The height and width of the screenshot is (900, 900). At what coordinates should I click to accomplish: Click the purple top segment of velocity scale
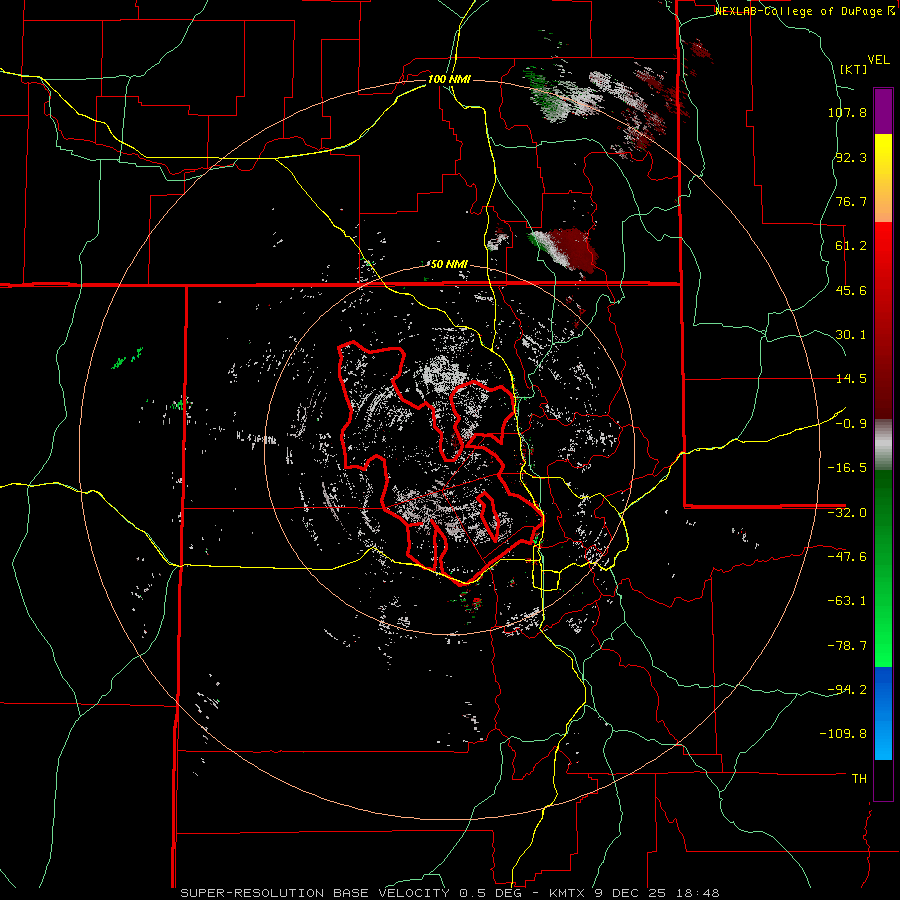point(883,111)
